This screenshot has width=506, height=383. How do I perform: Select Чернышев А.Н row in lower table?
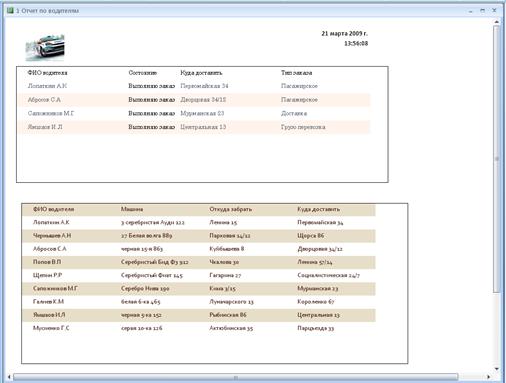[199, 236]
